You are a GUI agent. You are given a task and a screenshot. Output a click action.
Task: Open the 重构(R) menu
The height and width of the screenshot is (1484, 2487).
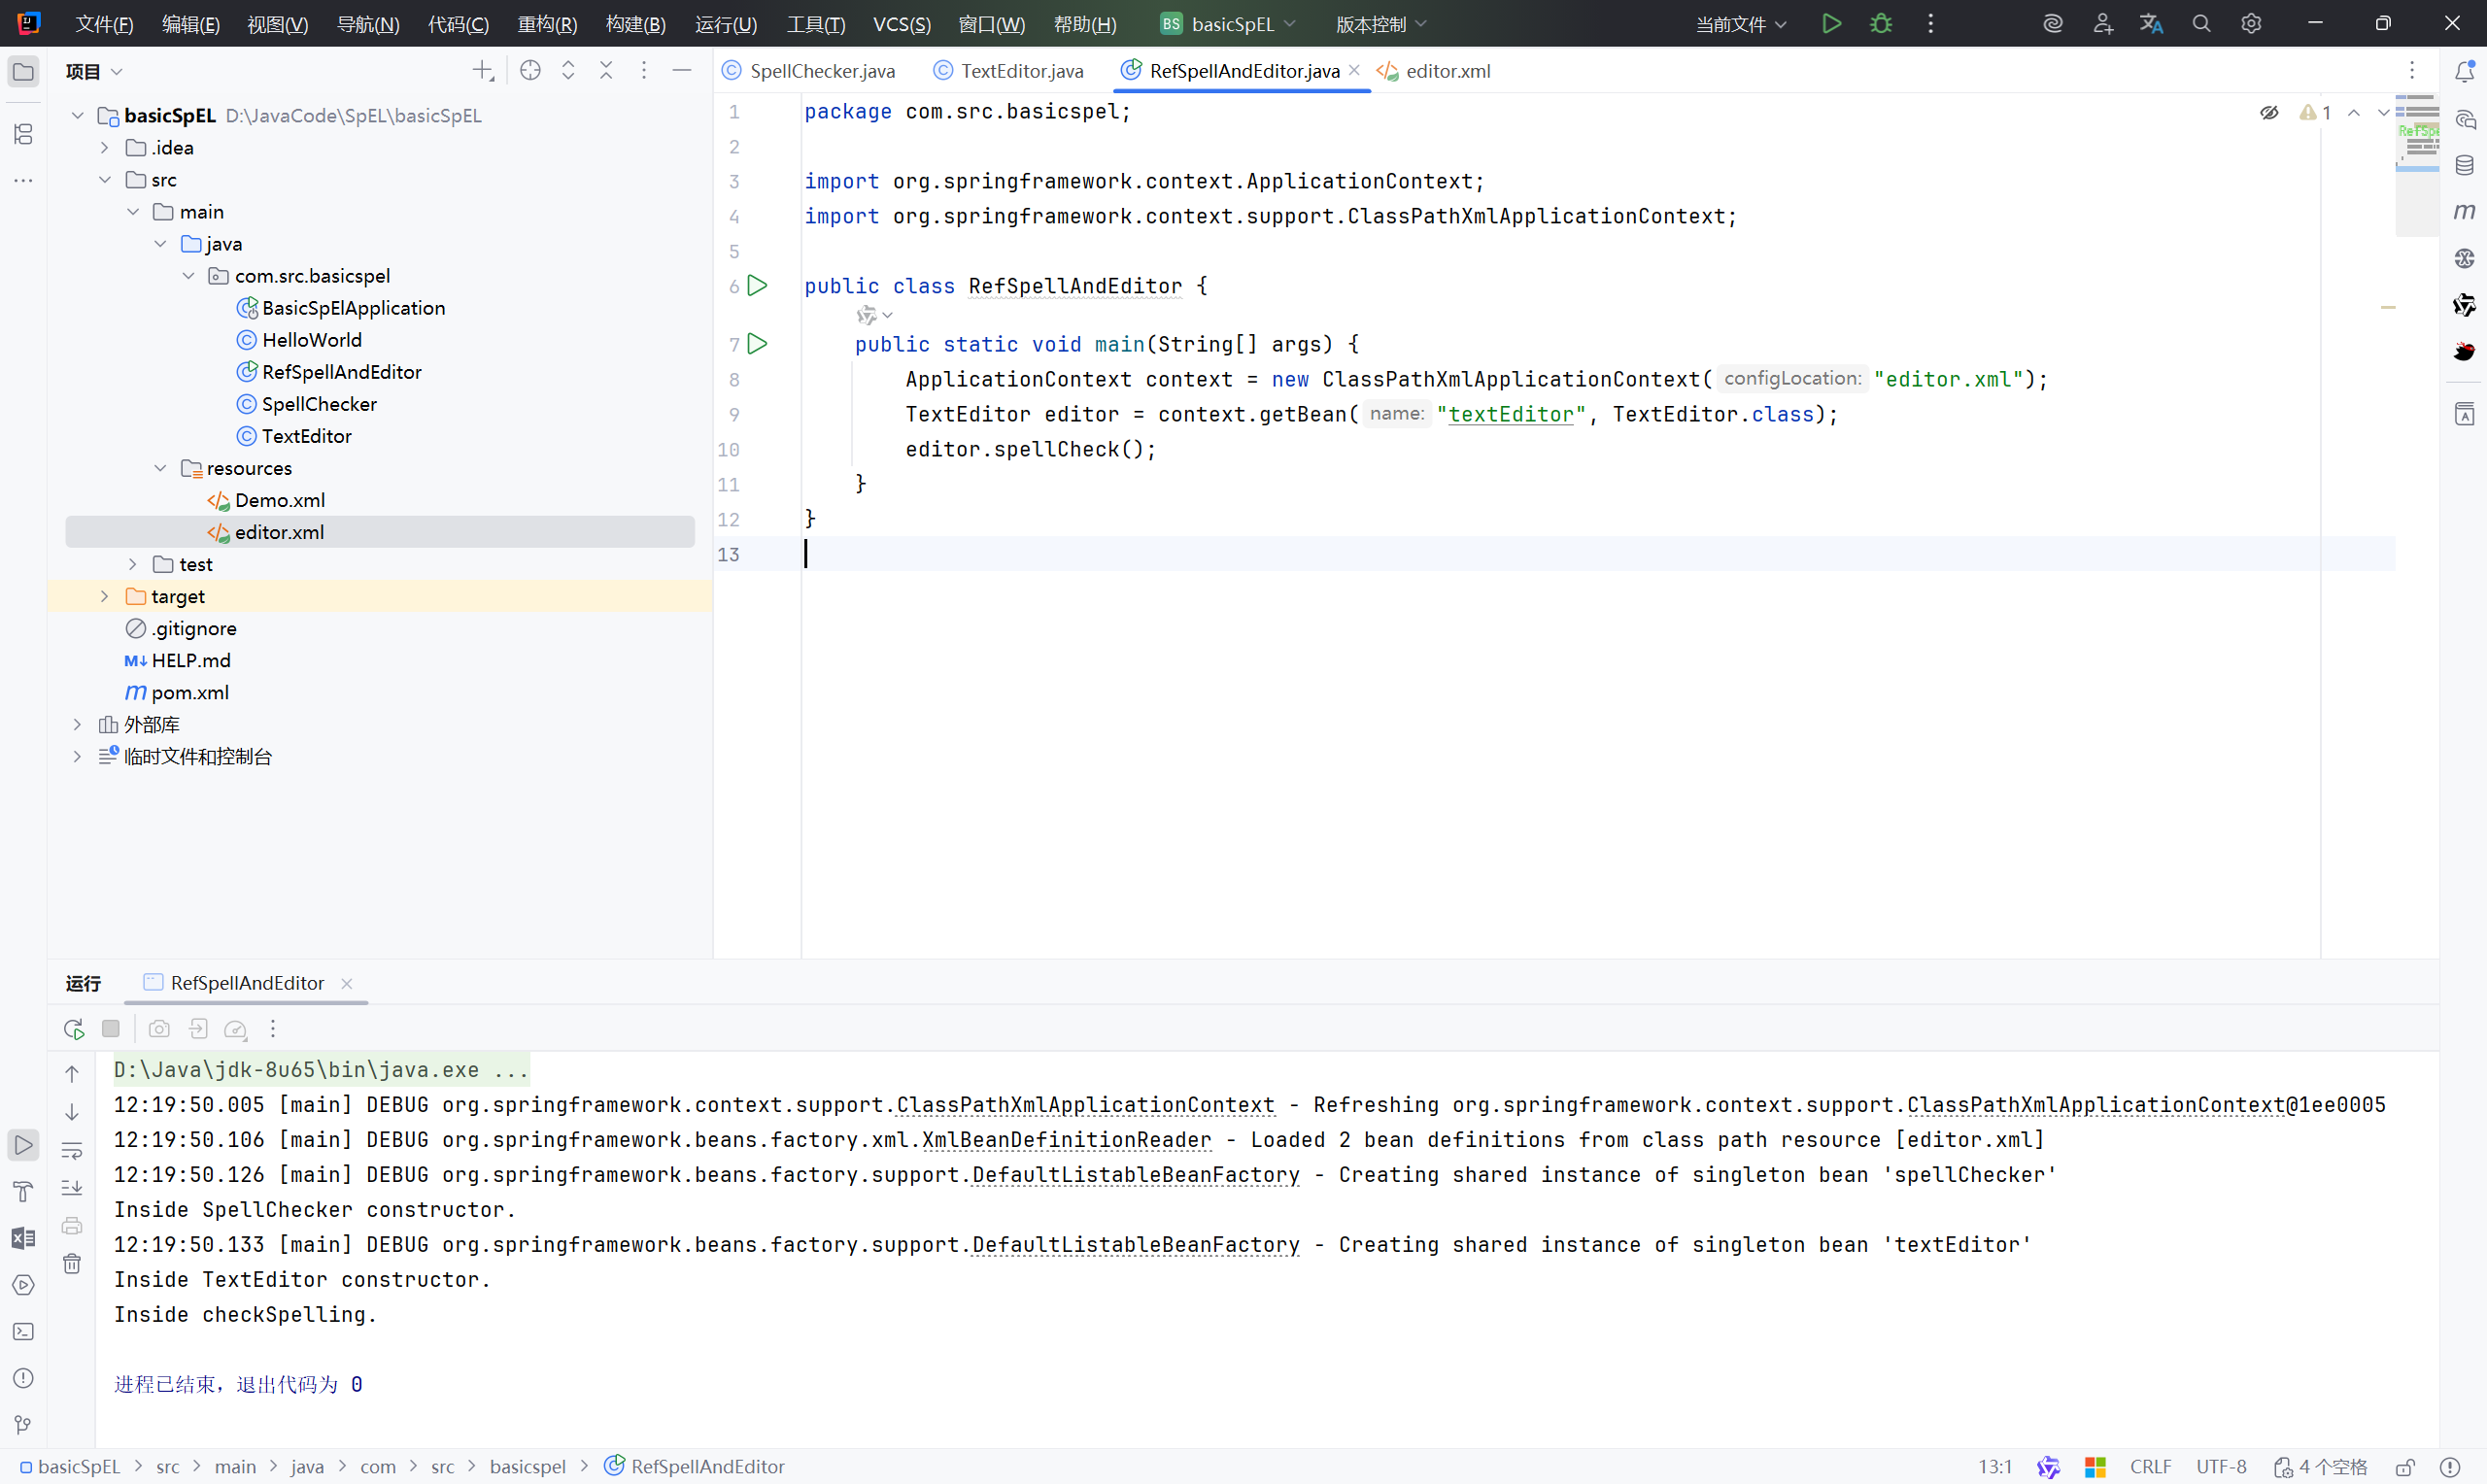point(547,24)
